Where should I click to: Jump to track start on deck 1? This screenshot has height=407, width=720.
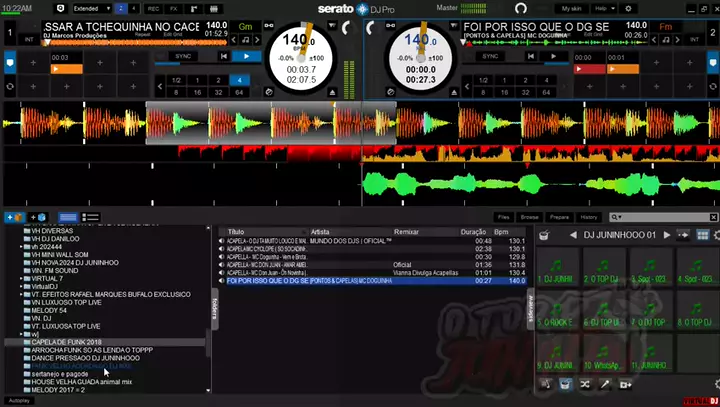pyautogui.click(x=224, y=57)
